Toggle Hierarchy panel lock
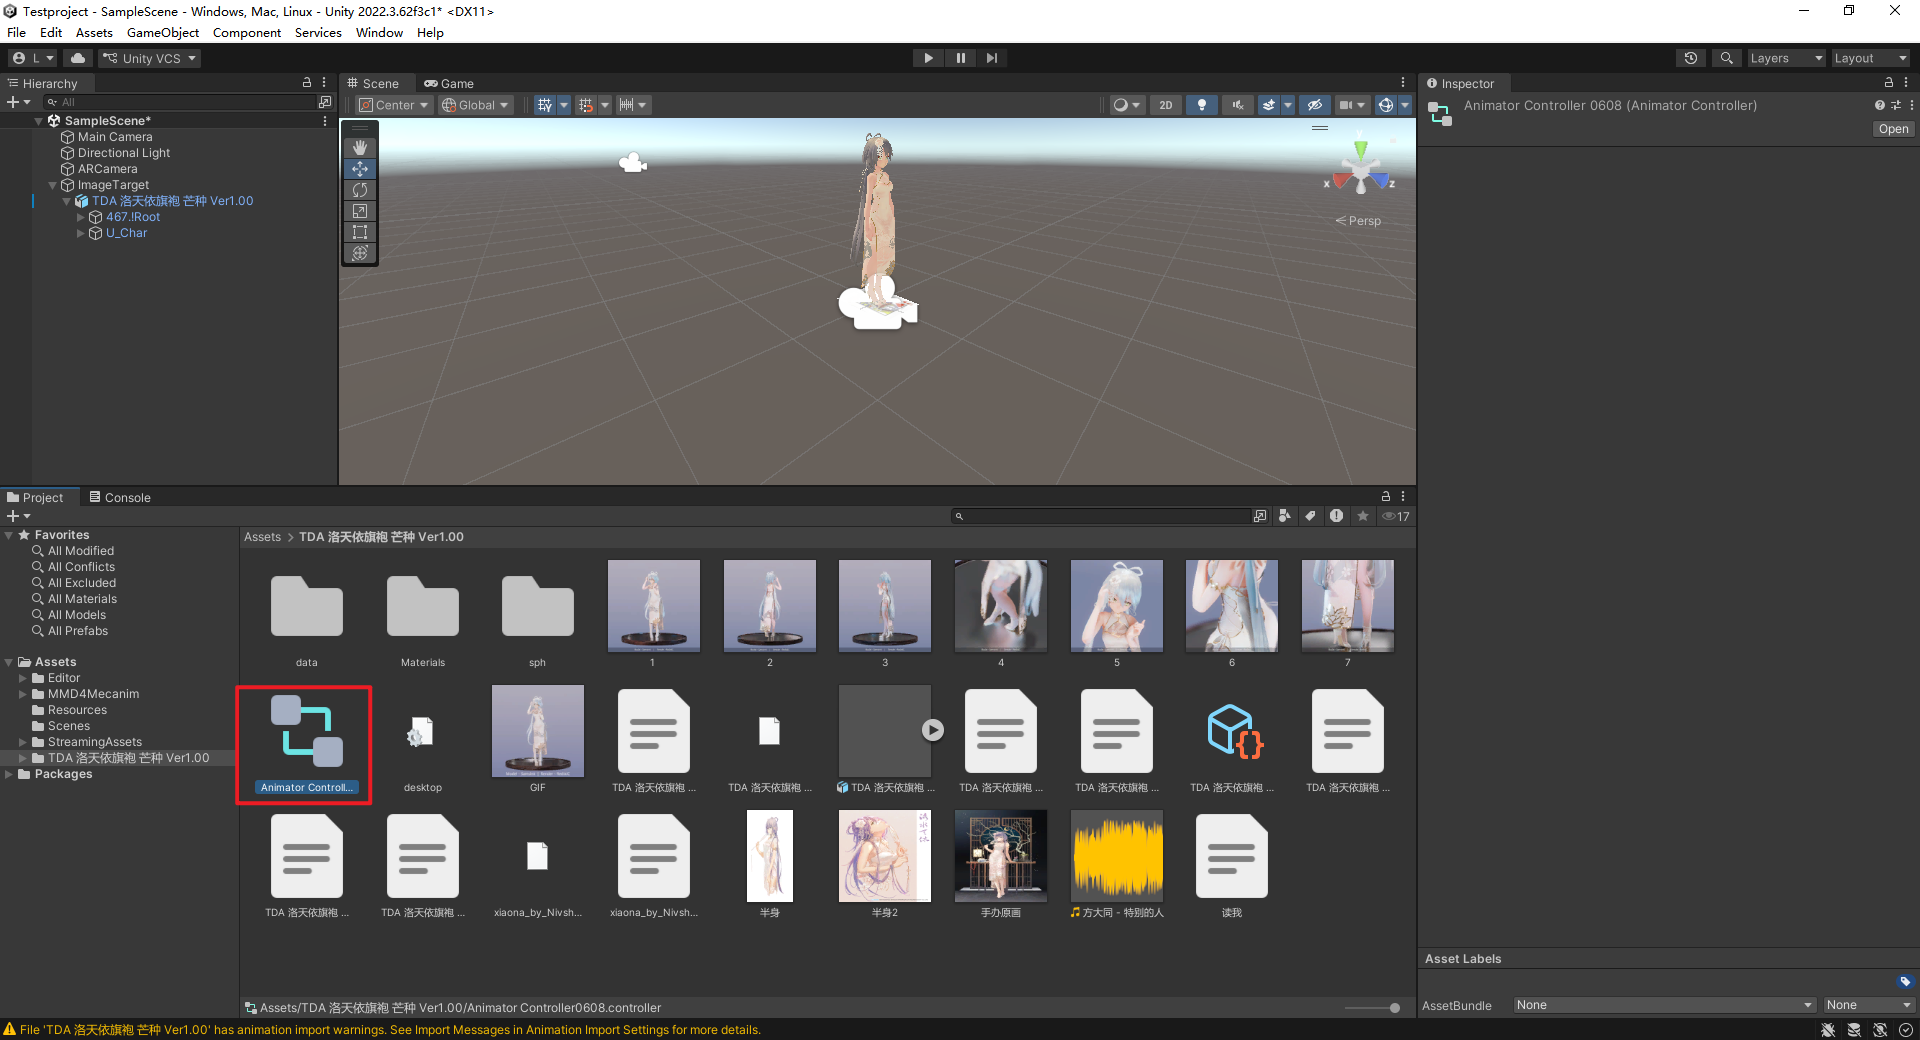The height and width of the screenshot is (1040, 1920). (x=307, y=83)
